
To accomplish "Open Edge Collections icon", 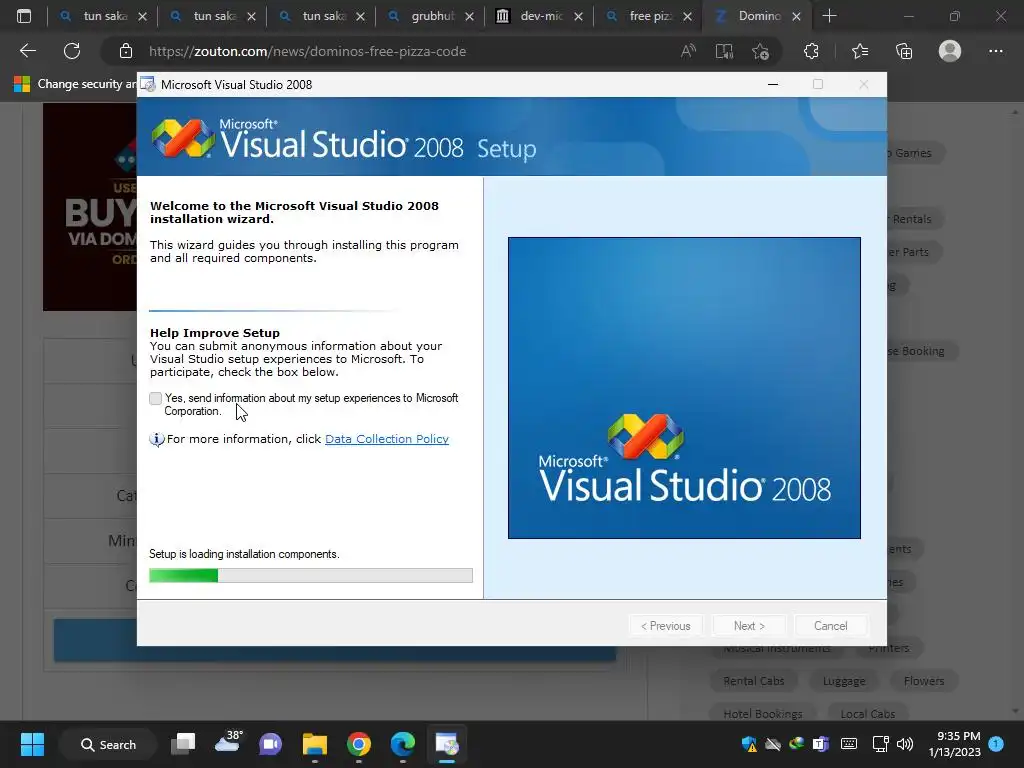I will 904,51.
